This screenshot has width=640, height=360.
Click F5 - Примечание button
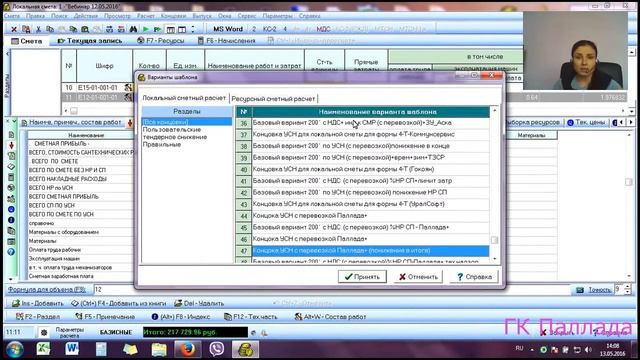(105, 316)
